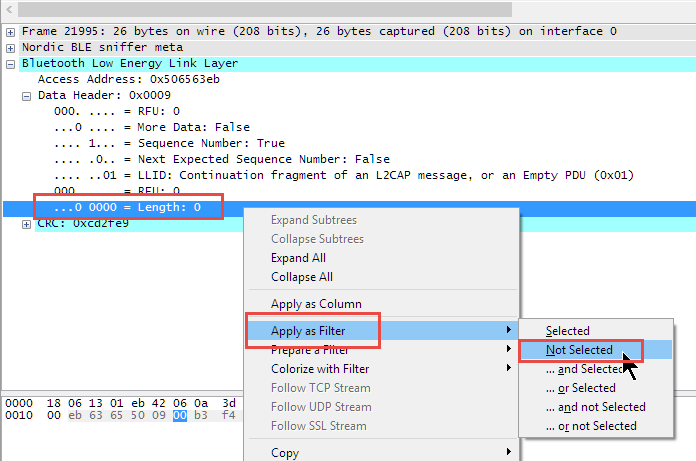Expand the CRC tree node
Viewport: 696px width, 461px height.
coord(27,223)
